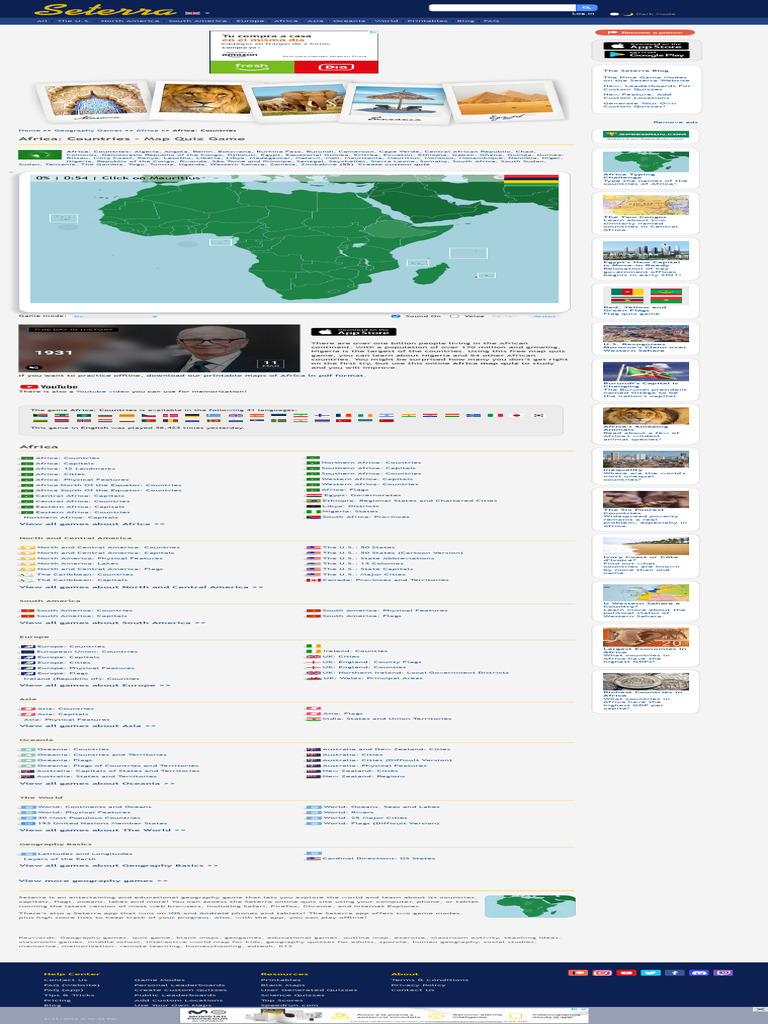Image resolution: width=768 pixels, height=1024 pixels.
Task: Click the Seterra logo in the header
Action: click(105, 9)
